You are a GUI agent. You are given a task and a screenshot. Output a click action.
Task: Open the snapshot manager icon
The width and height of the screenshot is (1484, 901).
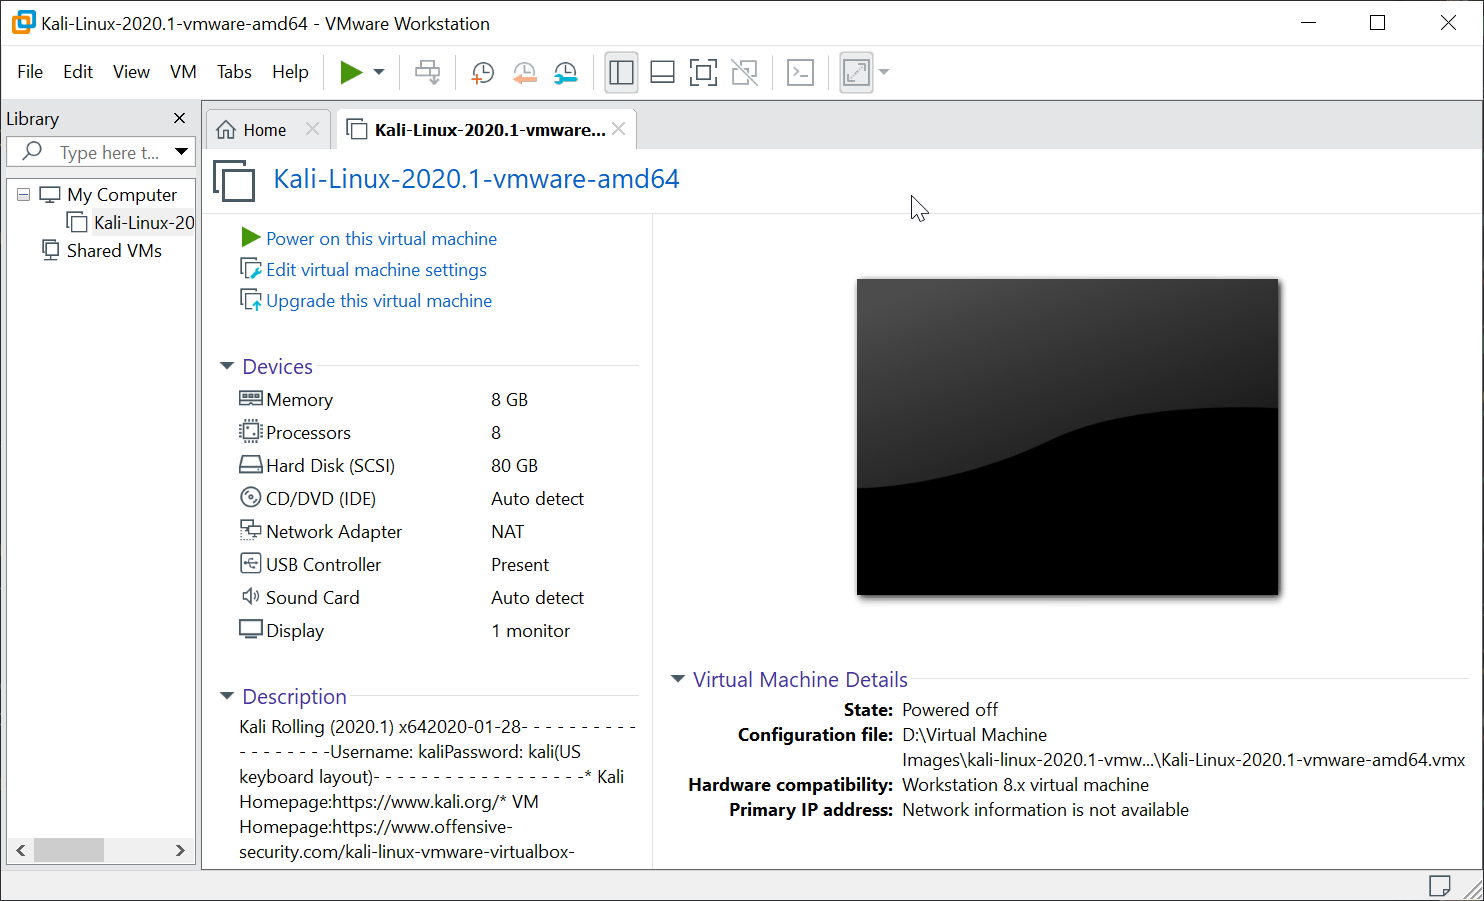click(566, 72)
